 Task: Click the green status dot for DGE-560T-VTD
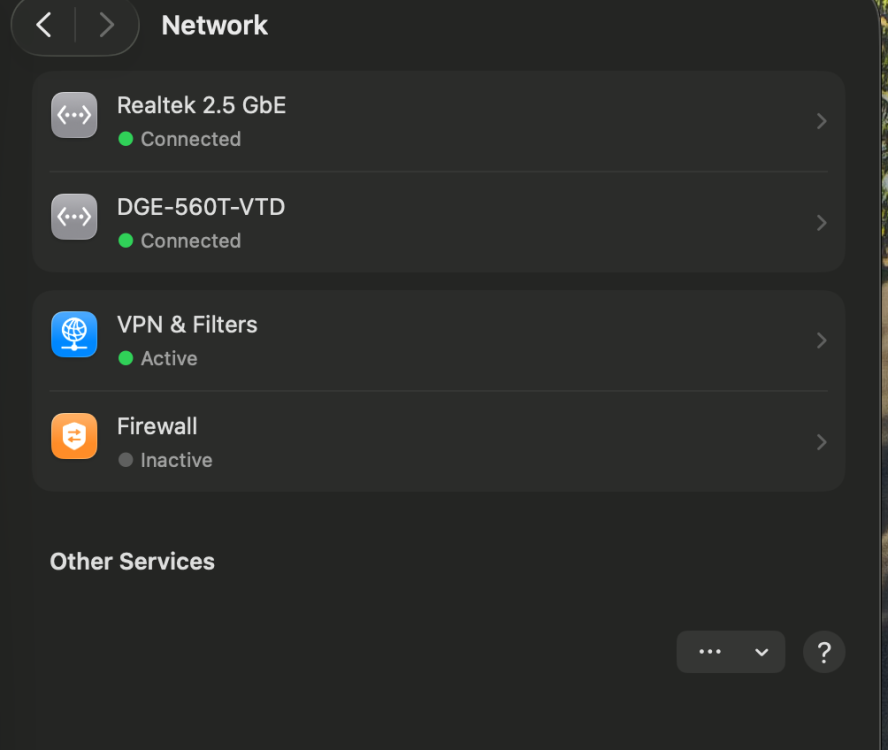click(x=126, y=241)
